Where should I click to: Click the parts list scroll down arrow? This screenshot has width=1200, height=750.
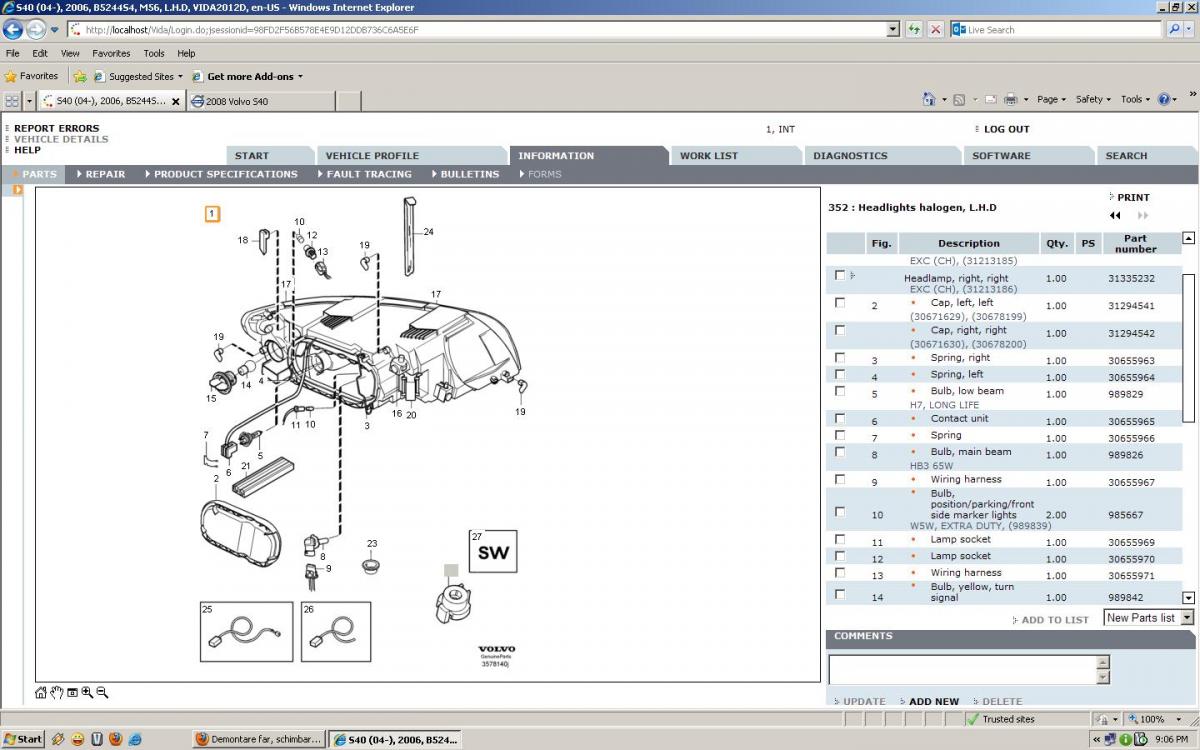click(x=1188, y=598)
